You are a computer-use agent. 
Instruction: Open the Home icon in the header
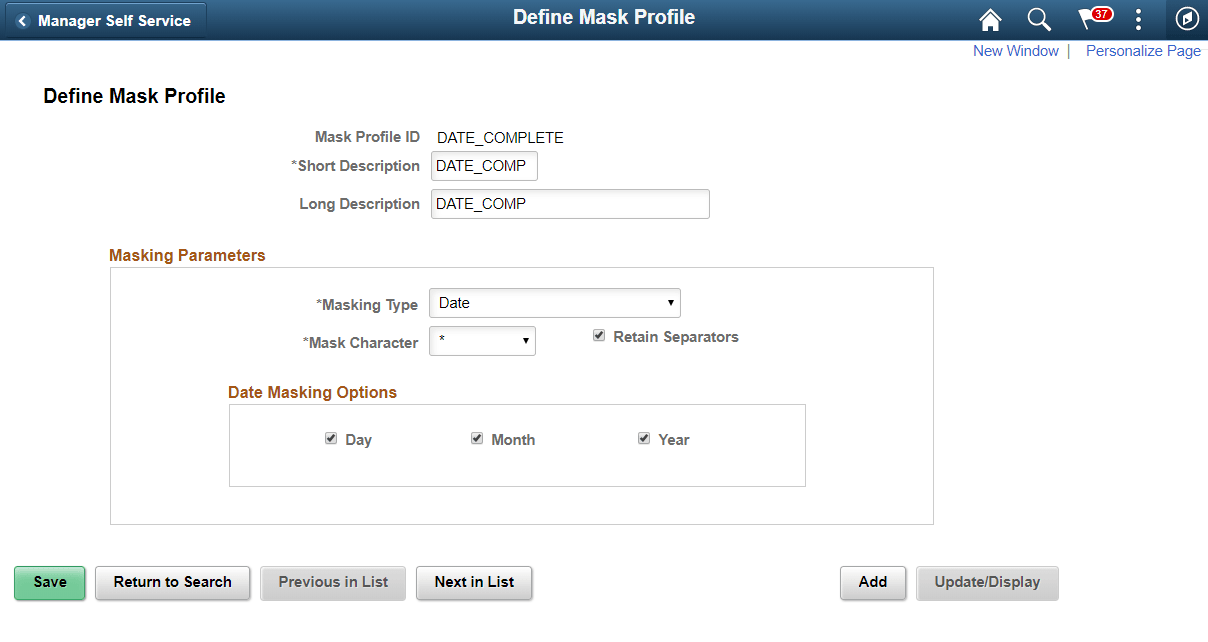coord(989,19)
